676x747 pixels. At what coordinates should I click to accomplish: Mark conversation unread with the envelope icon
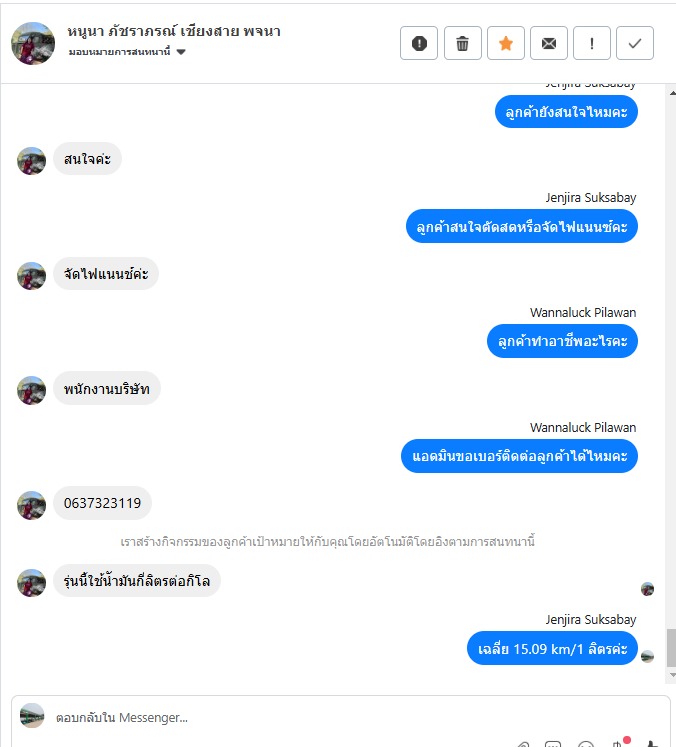pos(548,43)
